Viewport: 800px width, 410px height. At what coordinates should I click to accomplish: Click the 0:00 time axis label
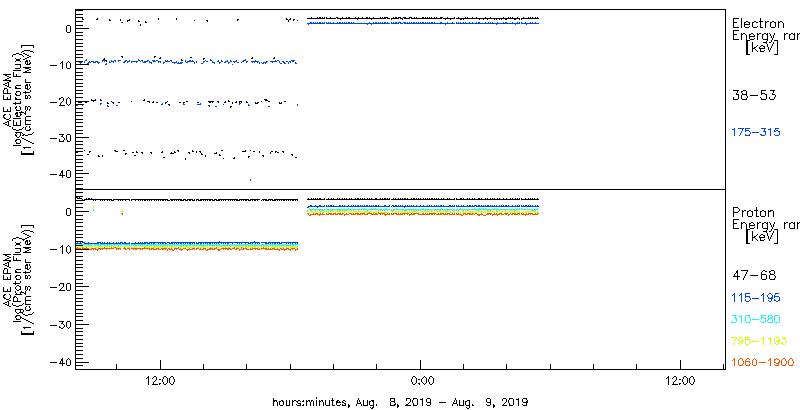click(x=421, y=380)
